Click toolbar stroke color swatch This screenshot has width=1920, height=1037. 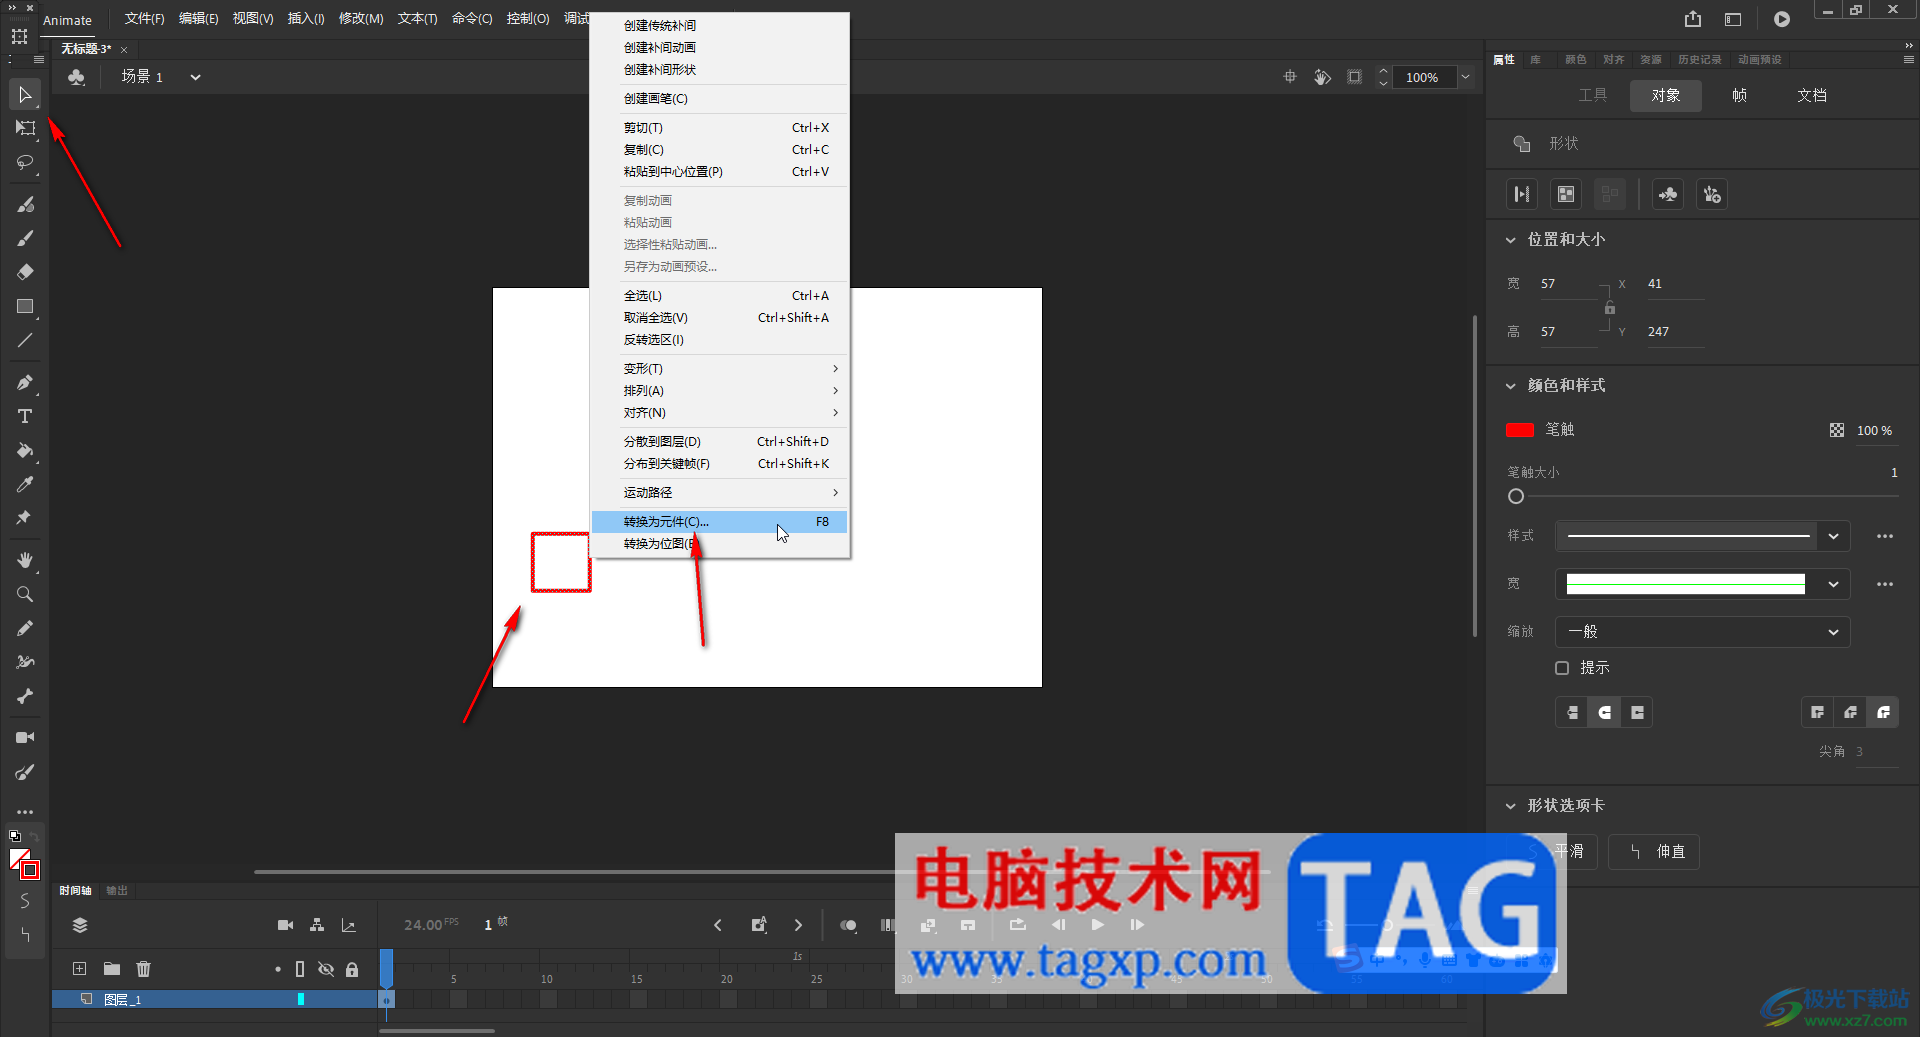point(30,870)
